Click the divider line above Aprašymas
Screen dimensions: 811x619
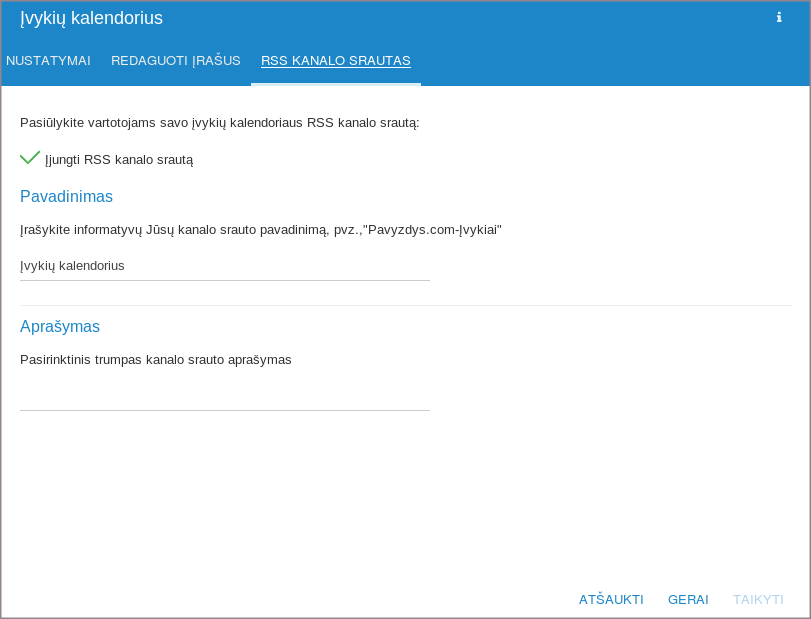(x=405, y=306)
